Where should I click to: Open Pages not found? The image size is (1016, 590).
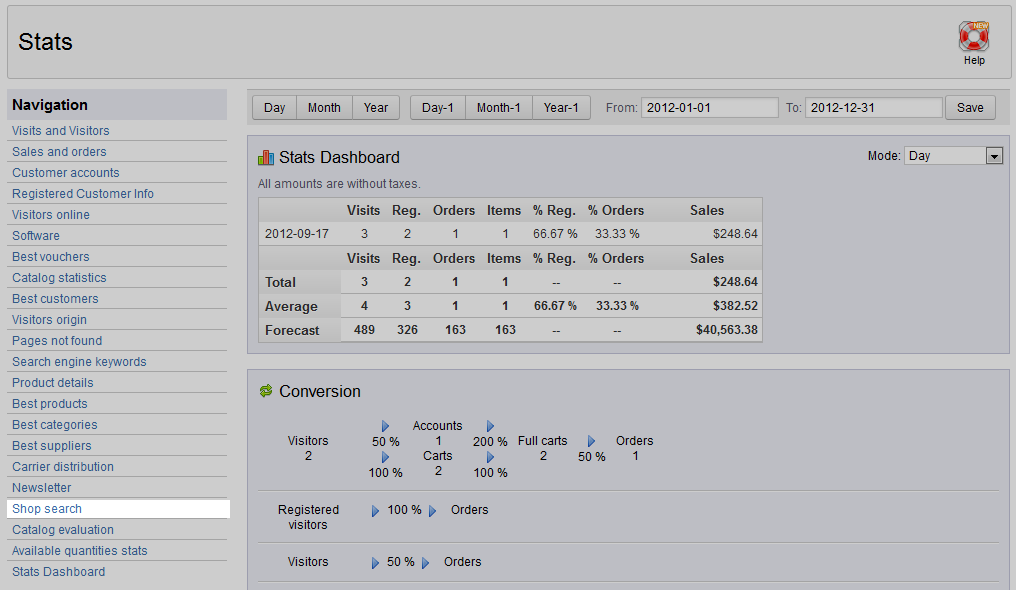(x=57, y=341)
